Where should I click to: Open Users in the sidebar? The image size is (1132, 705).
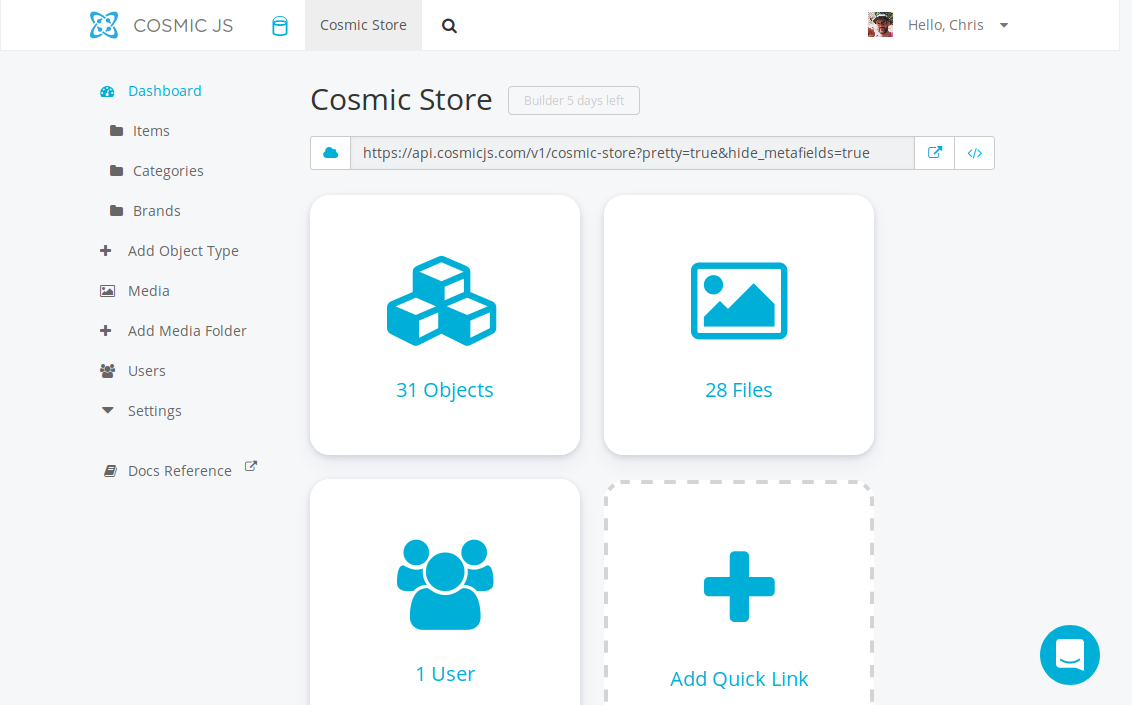click(x=147, y=371)
